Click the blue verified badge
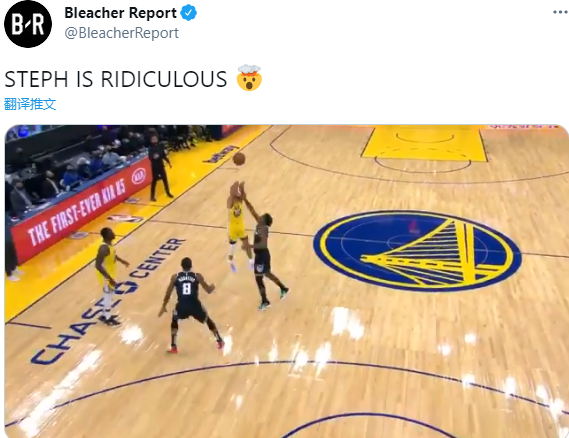Image resolution: width=569 pixels, height=438 pixels. point(189,13)
